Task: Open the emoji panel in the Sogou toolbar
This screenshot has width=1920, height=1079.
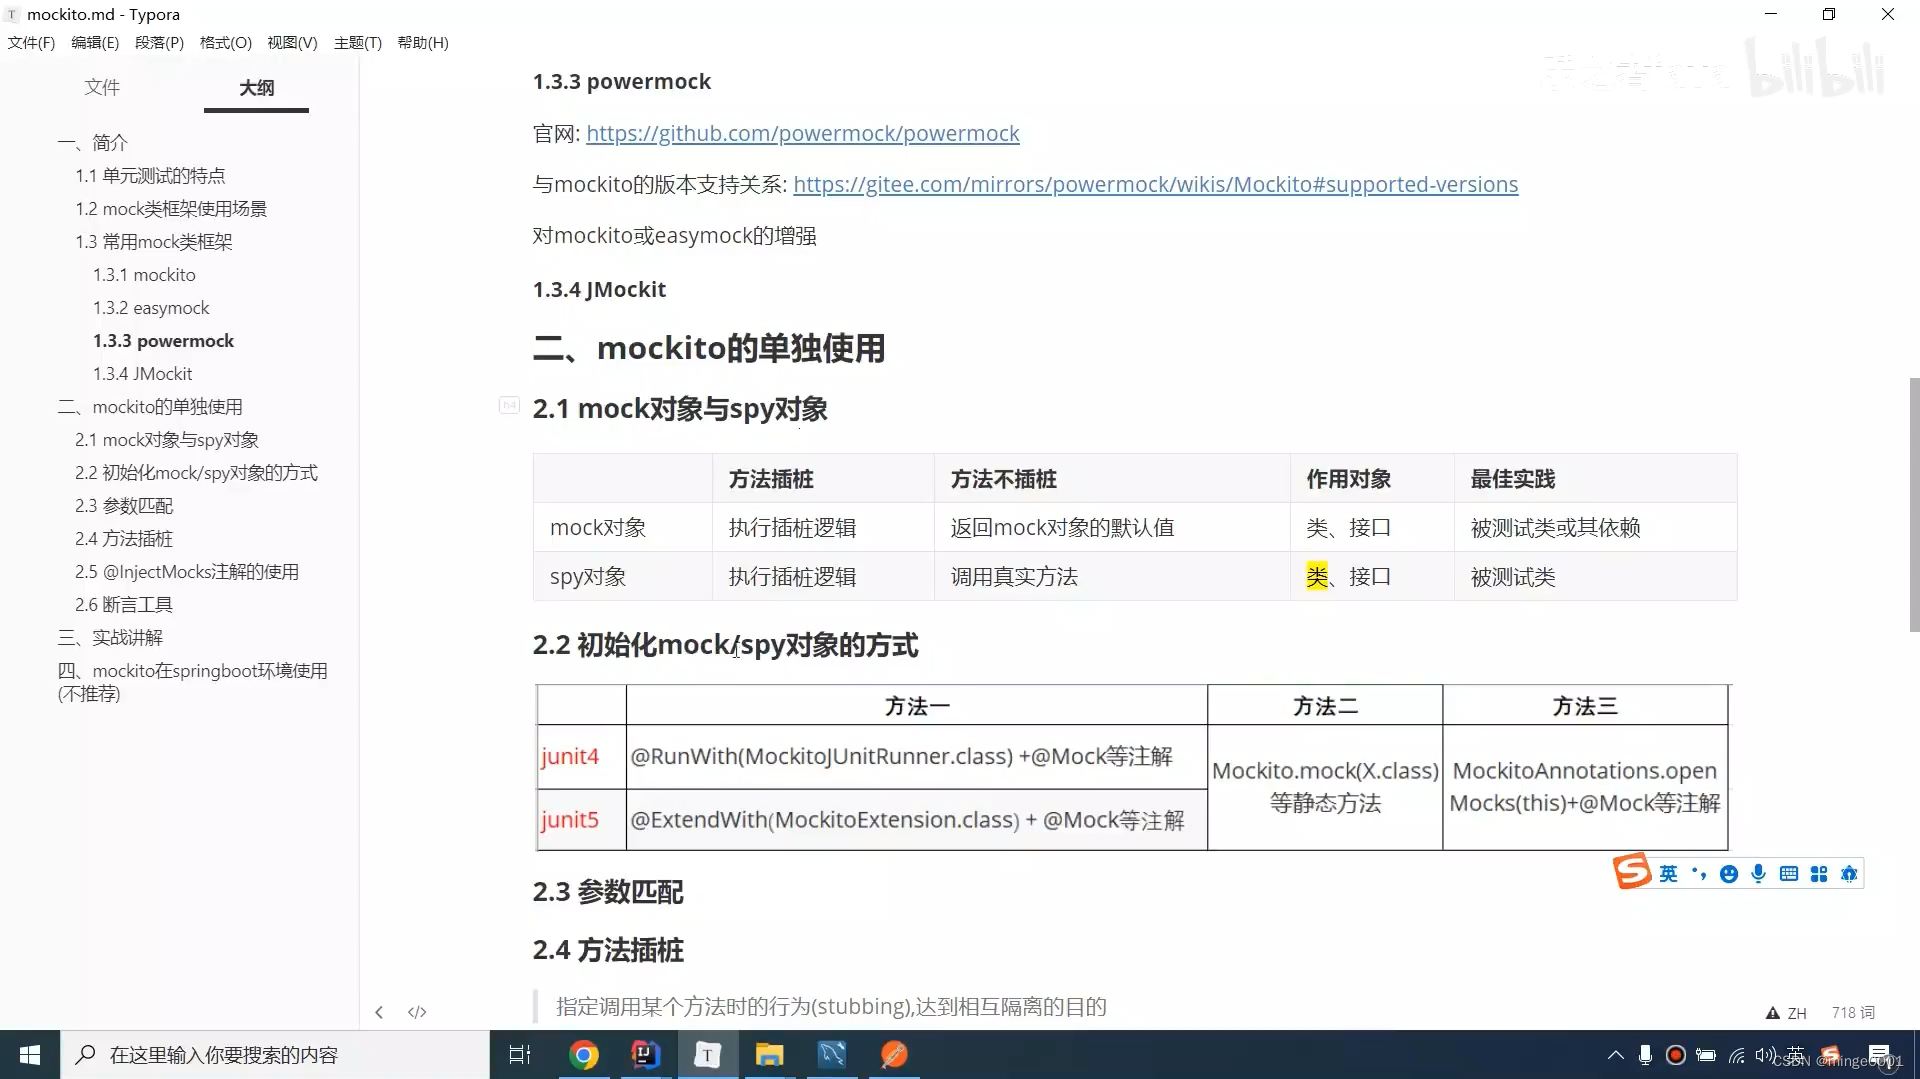Action: coord(1729,874)
